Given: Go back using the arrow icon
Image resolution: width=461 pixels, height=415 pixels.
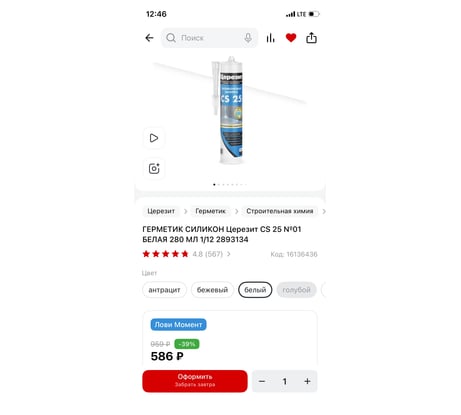Looking at the screenshot, I should 149,38.
